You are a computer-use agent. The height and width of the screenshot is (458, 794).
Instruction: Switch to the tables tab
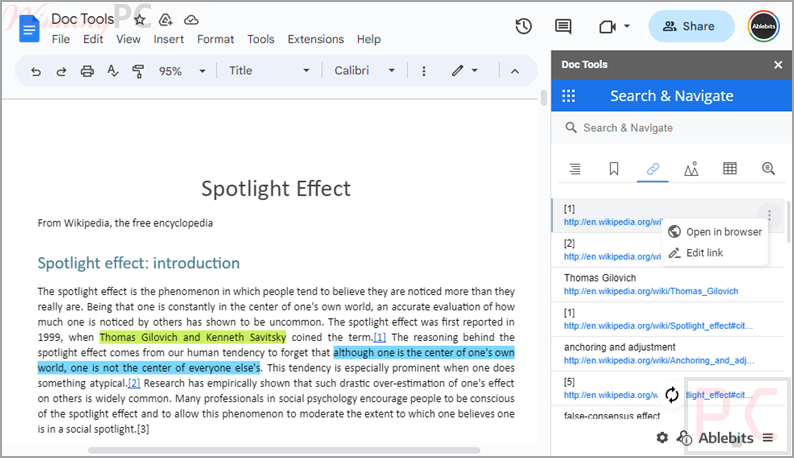730,169
